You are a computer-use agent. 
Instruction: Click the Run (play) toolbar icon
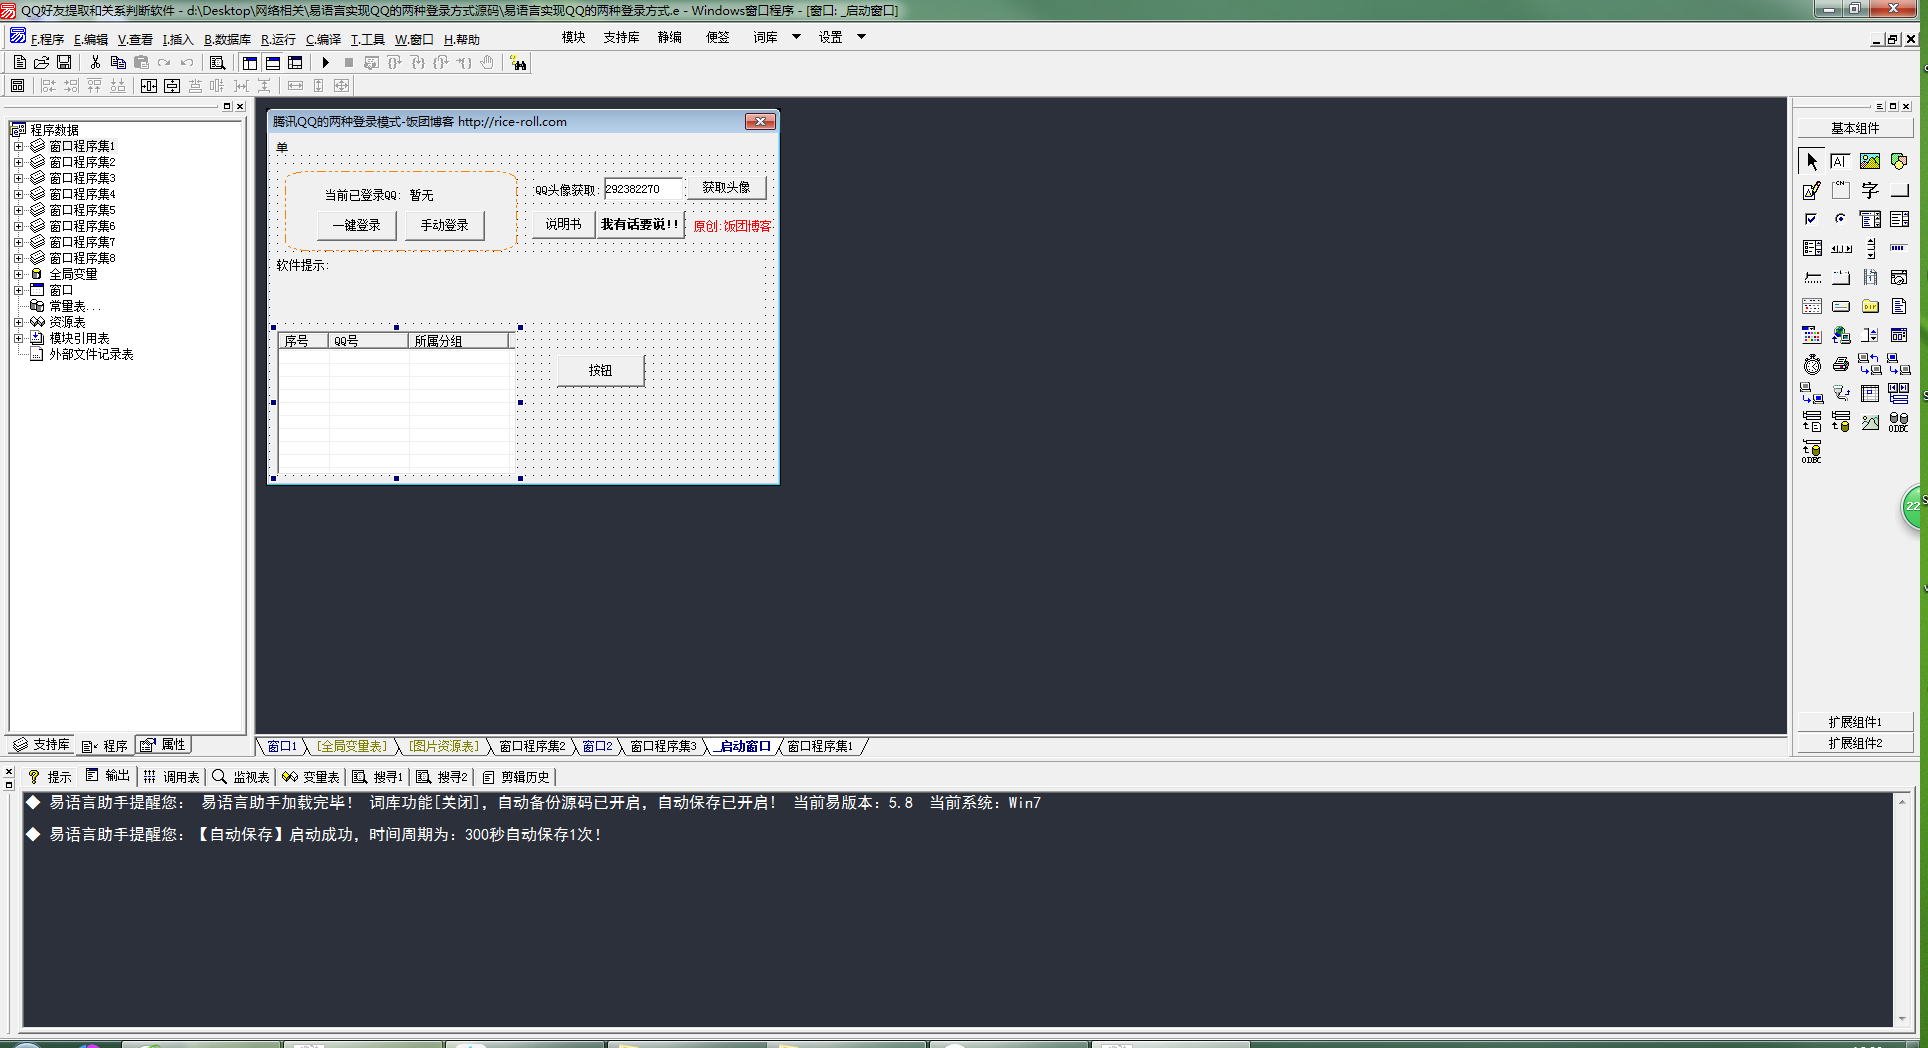coord(325,63)
